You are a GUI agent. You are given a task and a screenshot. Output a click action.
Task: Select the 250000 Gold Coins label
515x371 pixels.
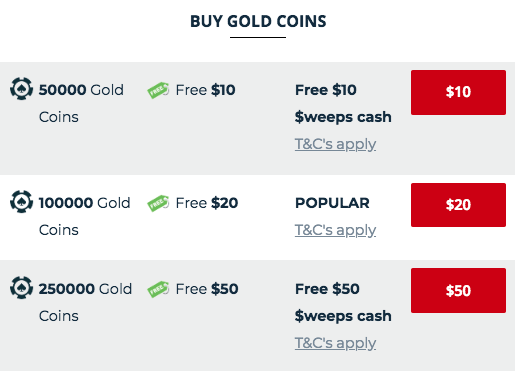click(85, 302)
